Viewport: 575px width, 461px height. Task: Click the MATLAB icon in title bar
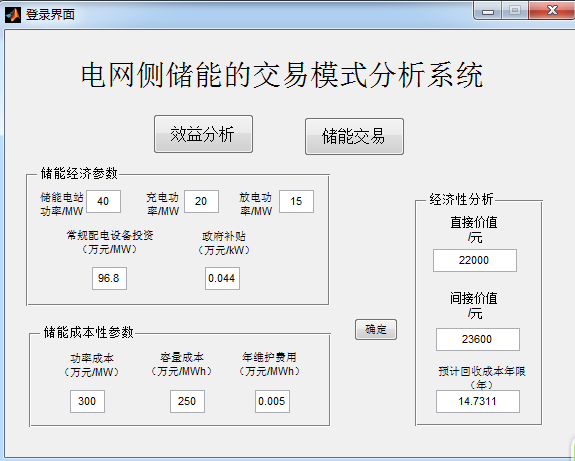click(x=13, y=15)
